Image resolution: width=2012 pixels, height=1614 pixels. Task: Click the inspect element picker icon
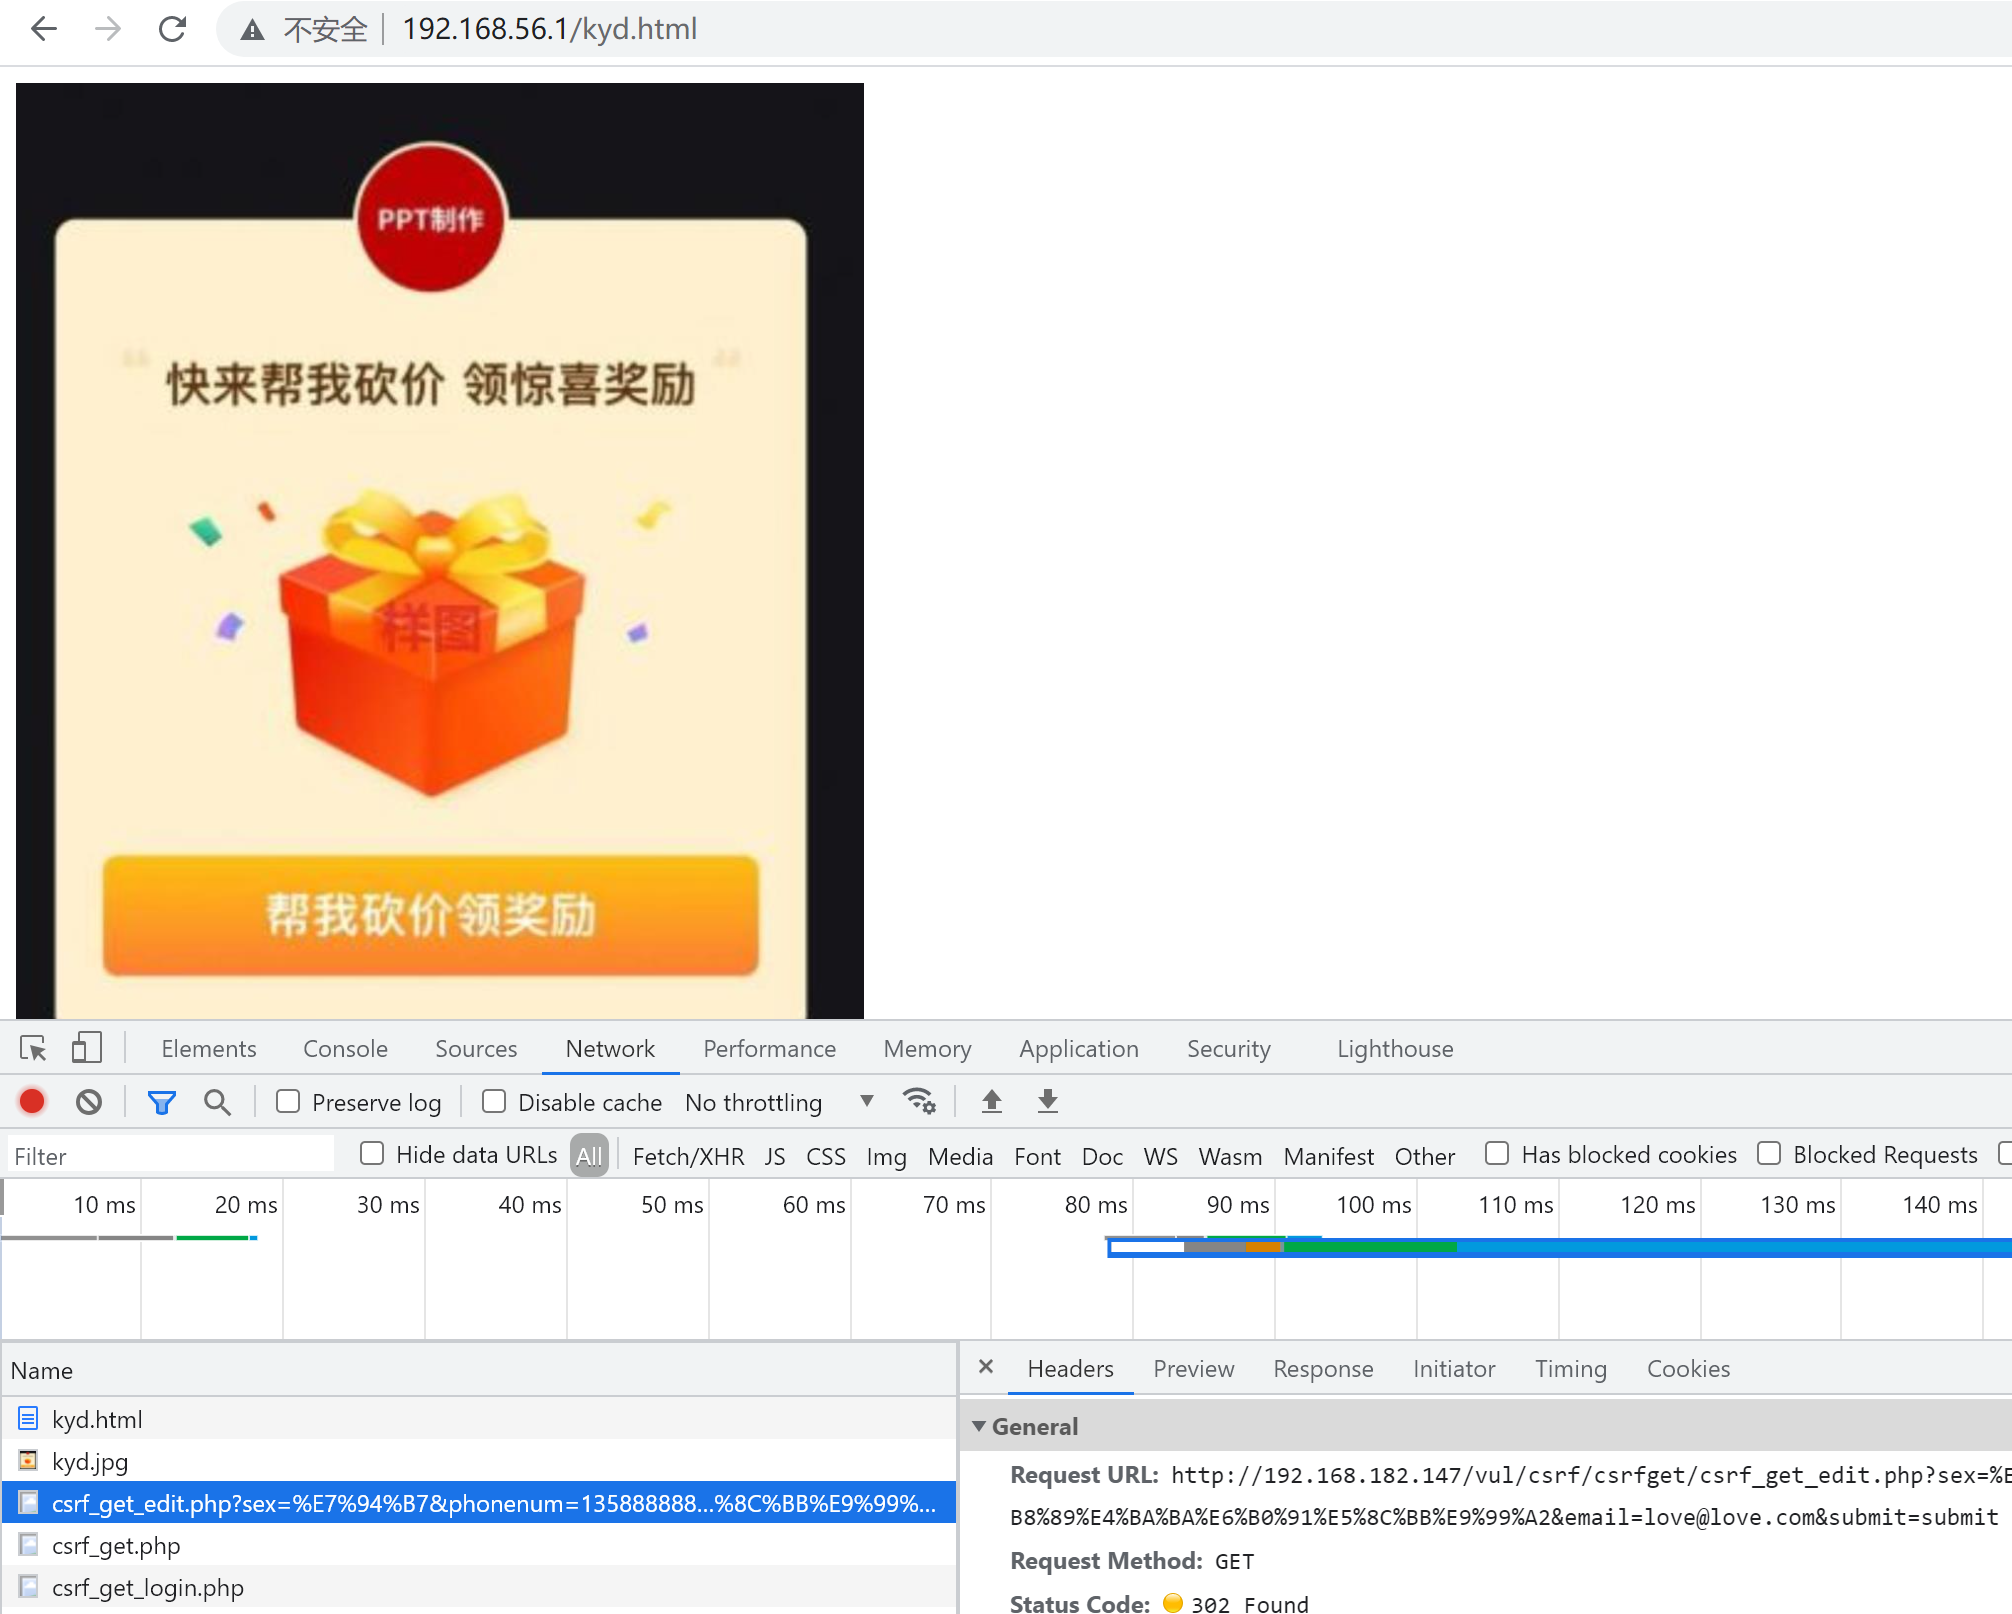coord(33,1048)
